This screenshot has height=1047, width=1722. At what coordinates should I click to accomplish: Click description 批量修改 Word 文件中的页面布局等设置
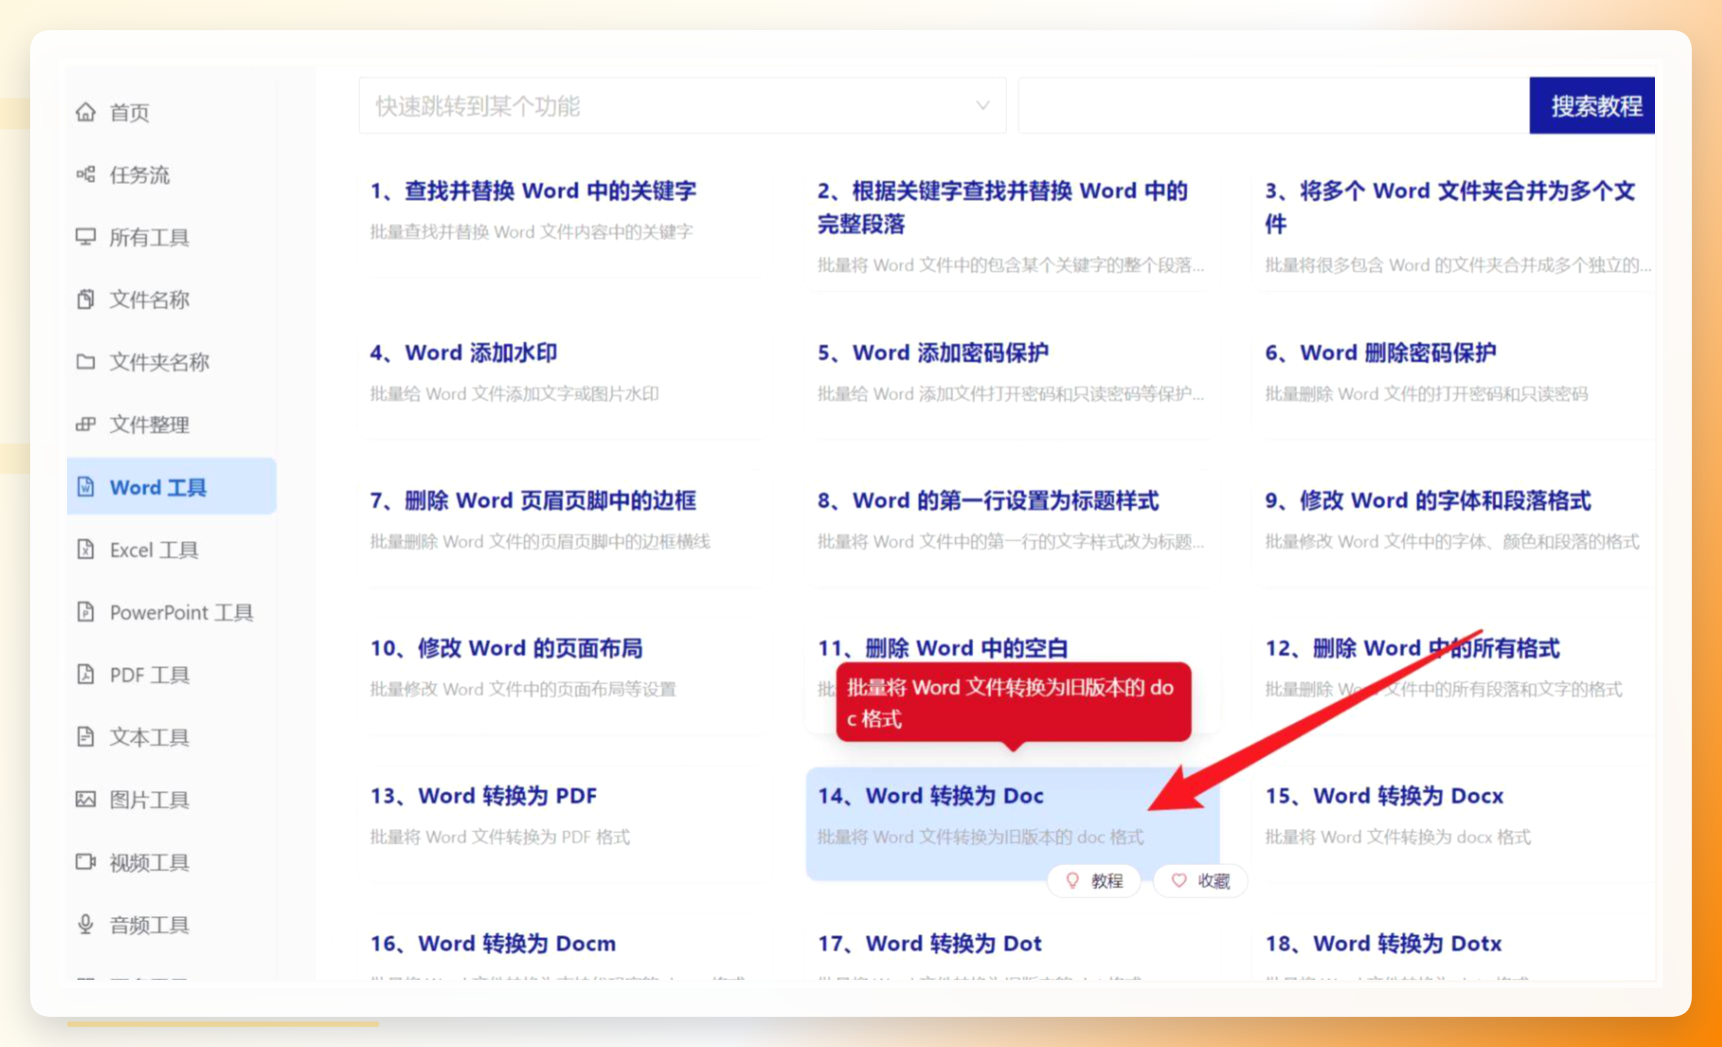click(523, 689)
